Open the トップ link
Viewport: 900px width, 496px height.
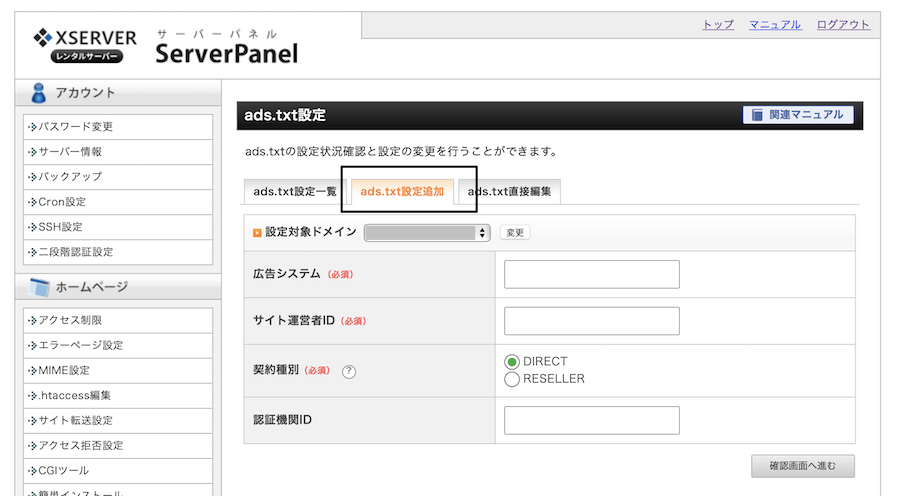click(718, 25)
